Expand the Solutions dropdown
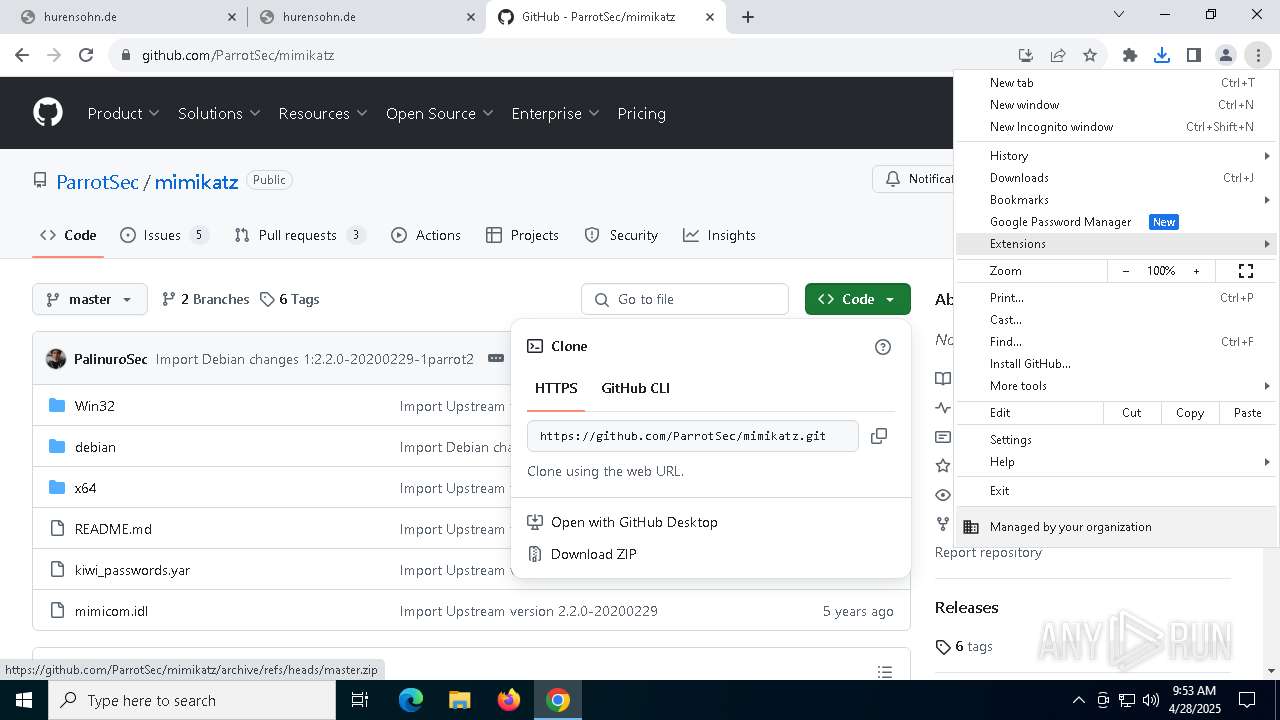 point(219,113)
